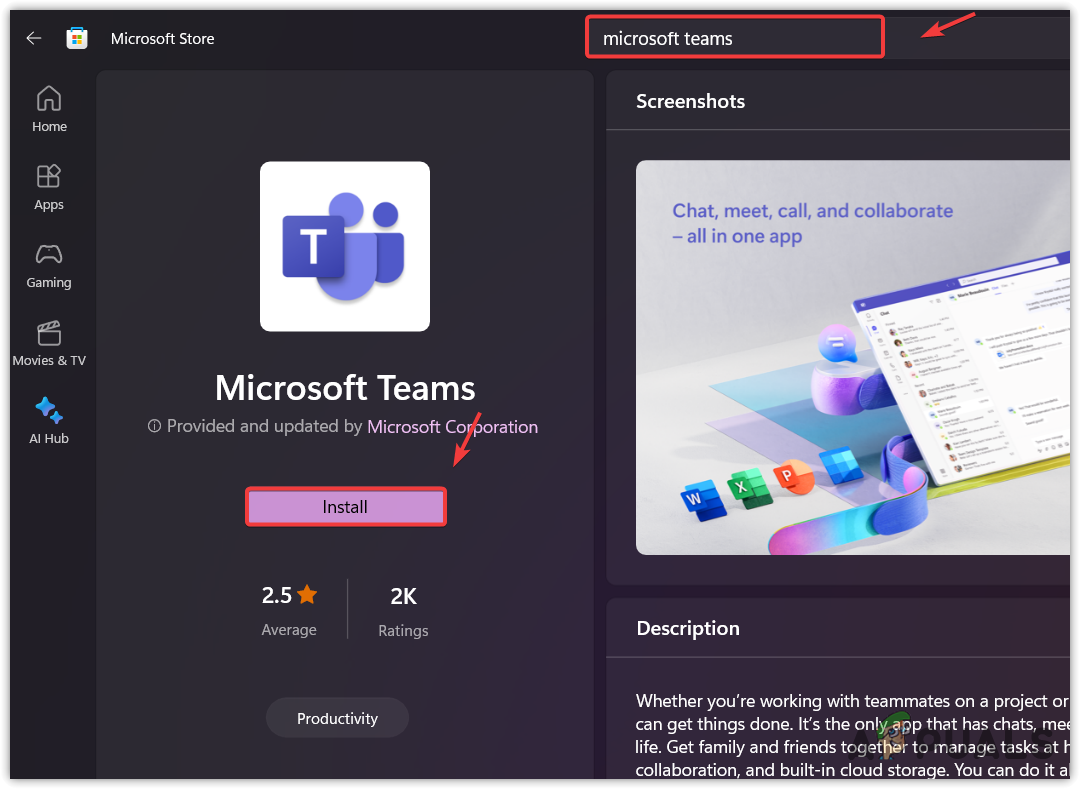1080x789 pixels.
Task: Click the description paragraph text
Action: [852, 735]
